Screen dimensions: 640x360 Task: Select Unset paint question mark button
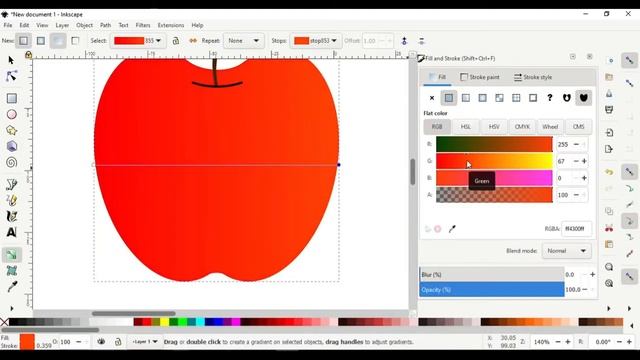(550, 98)
